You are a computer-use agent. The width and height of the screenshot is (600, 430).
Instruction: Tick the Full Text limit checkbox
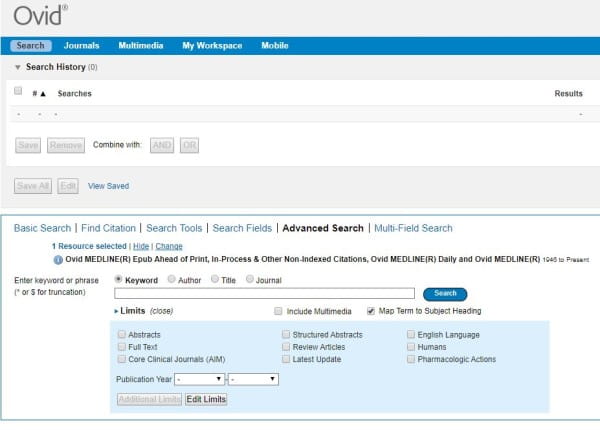pos(121,346)
